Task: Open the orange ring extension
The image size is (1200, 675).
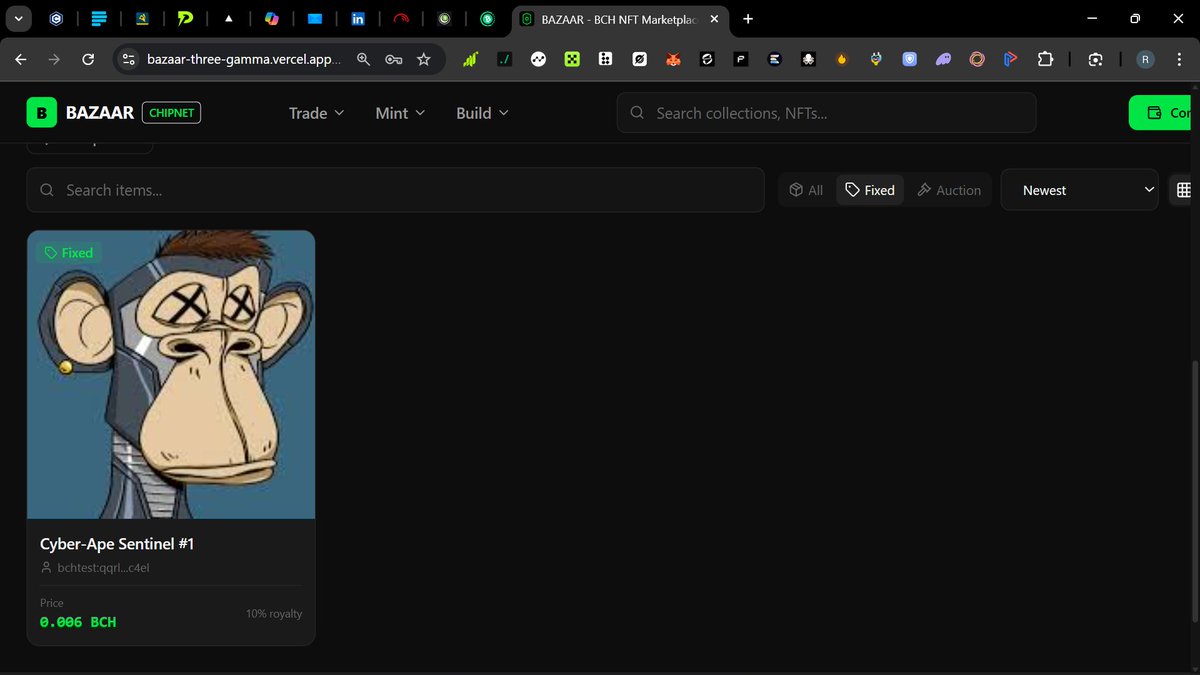Action: (x=977, y=60)
